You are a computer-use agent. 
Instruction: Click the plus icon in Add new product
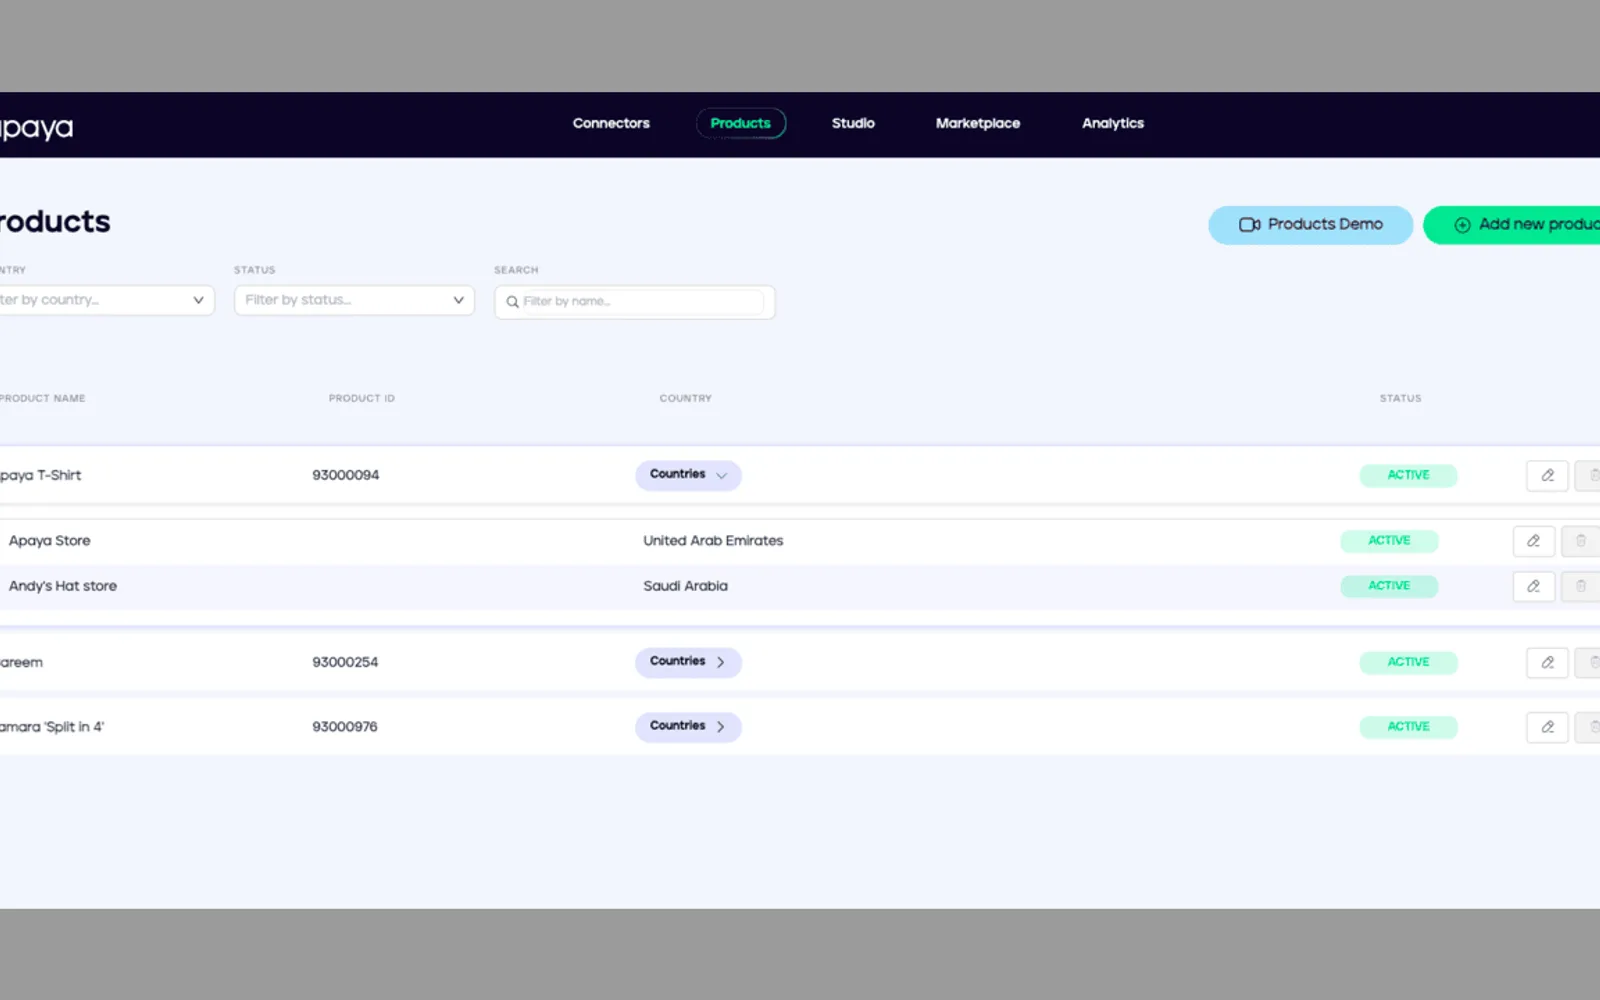1462,225
